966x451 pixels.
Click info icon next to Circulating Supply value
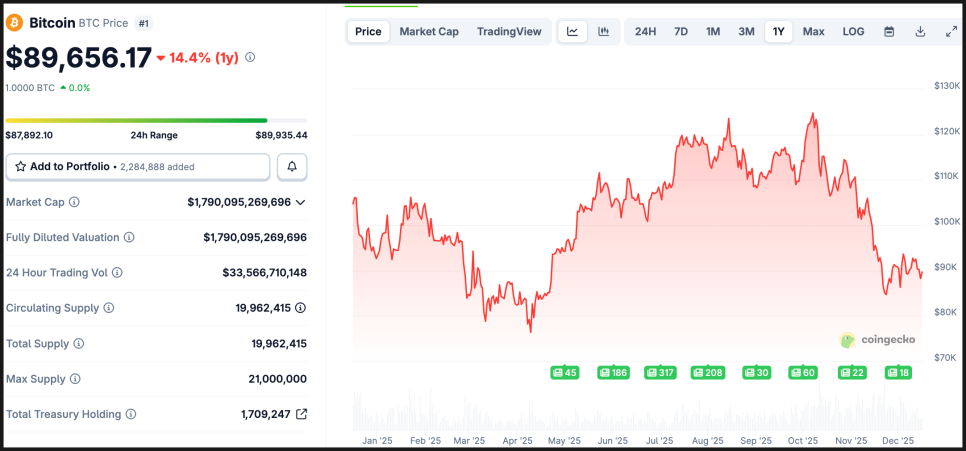click(300, 308)
